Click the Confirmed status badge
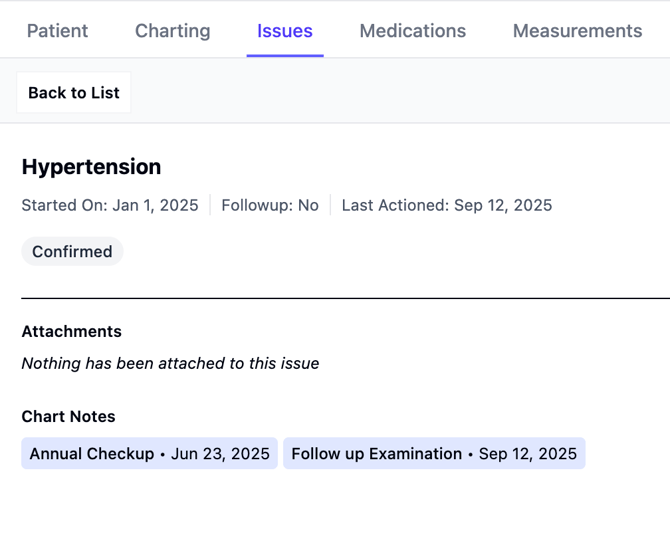The height and width of the screenshot is (533, 670). tap(72, 252)
